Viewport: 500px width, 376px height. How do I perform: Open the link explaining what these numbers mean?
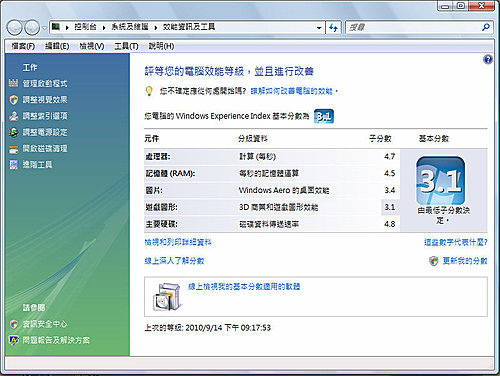(455, 242)
